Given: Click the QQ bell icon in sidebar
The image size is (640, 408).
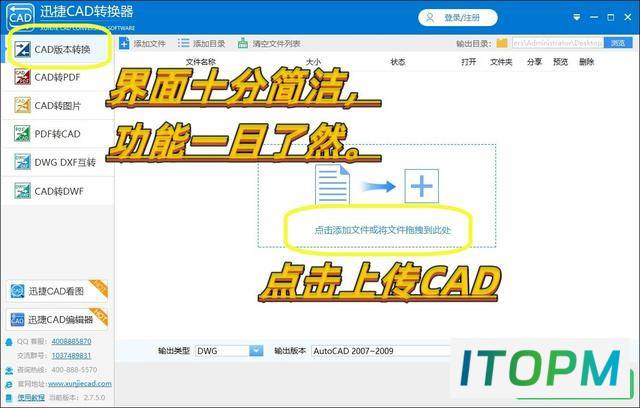Looking at the screenshot, I should tap(9, 342).
